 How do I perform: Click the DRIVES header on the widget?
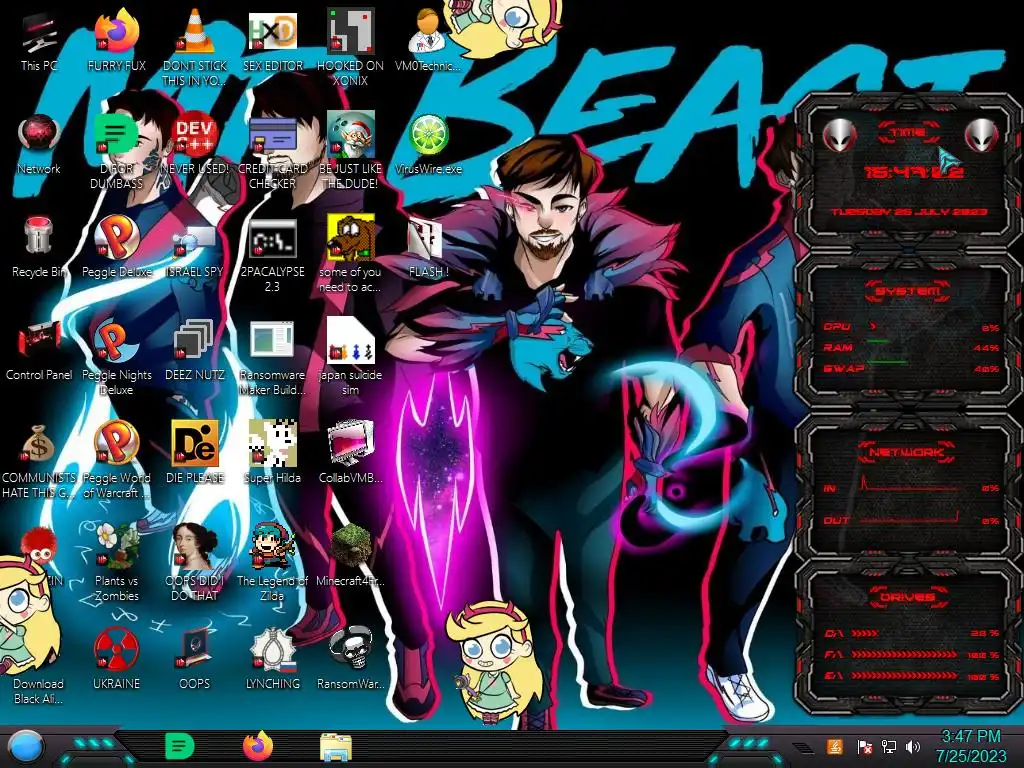click(x=906, y=597)
